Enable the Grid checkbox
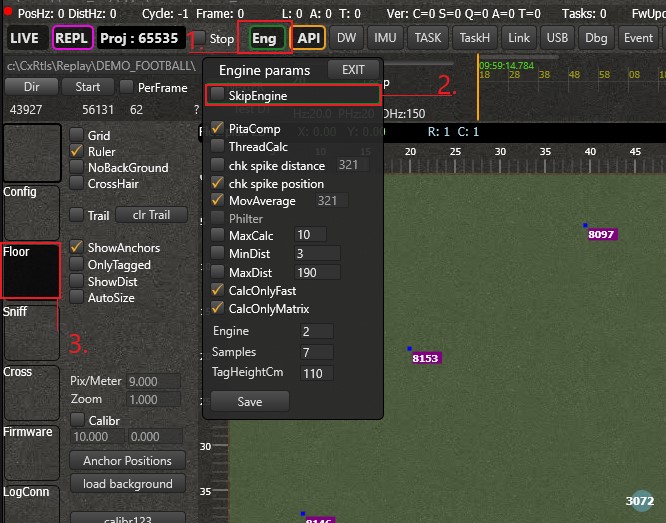 (76, 135)
